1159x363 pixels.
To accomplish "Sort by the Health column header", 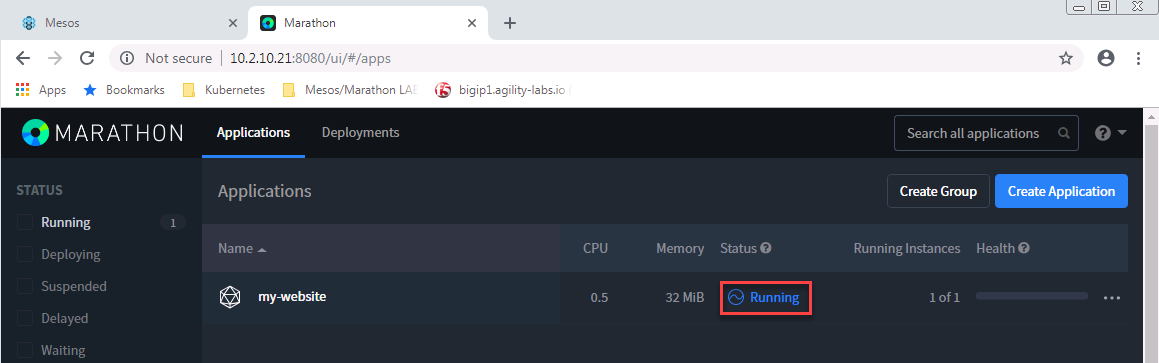I will pyautogui.click(x=996, y=248).
